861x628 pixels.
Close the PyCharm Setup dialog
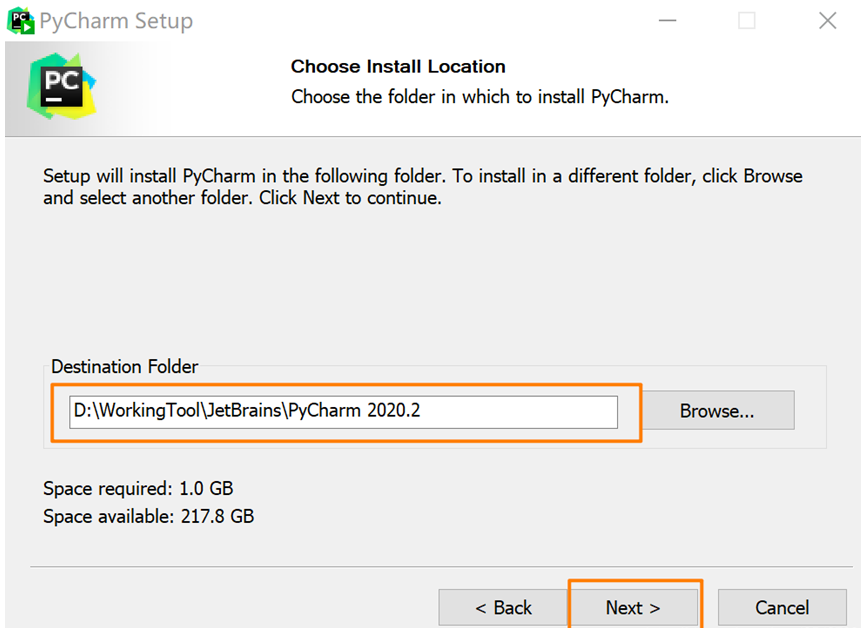pos(827,20)
